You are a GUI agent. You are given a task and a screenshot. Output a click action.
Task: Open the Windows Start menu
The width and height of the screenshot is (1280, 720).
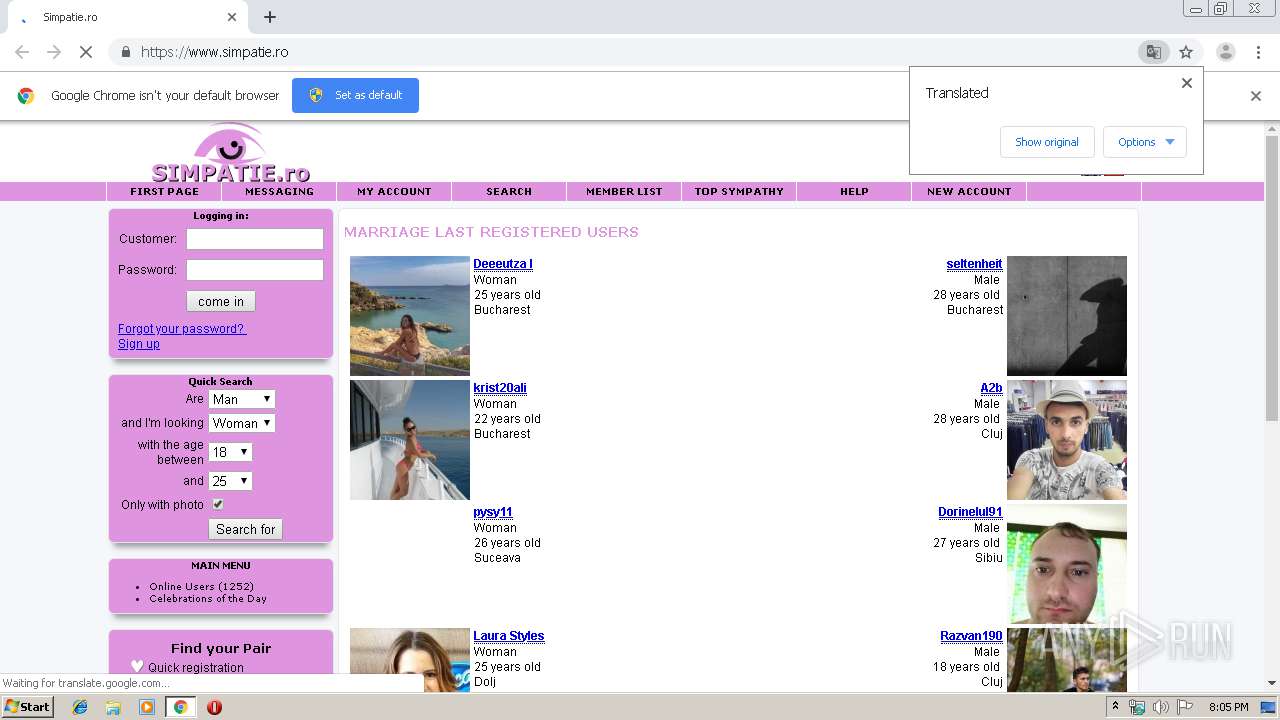point(28,707)
